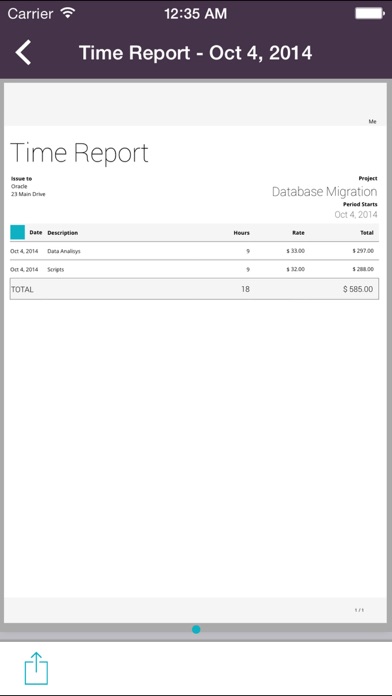
Task: Tap the battery status icon
Action: tap(369, 13)
